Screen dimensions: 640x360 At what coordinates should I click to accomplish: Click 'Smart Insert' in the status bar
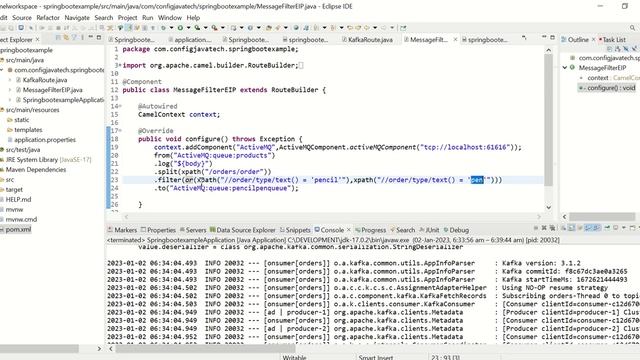[376, 357]
